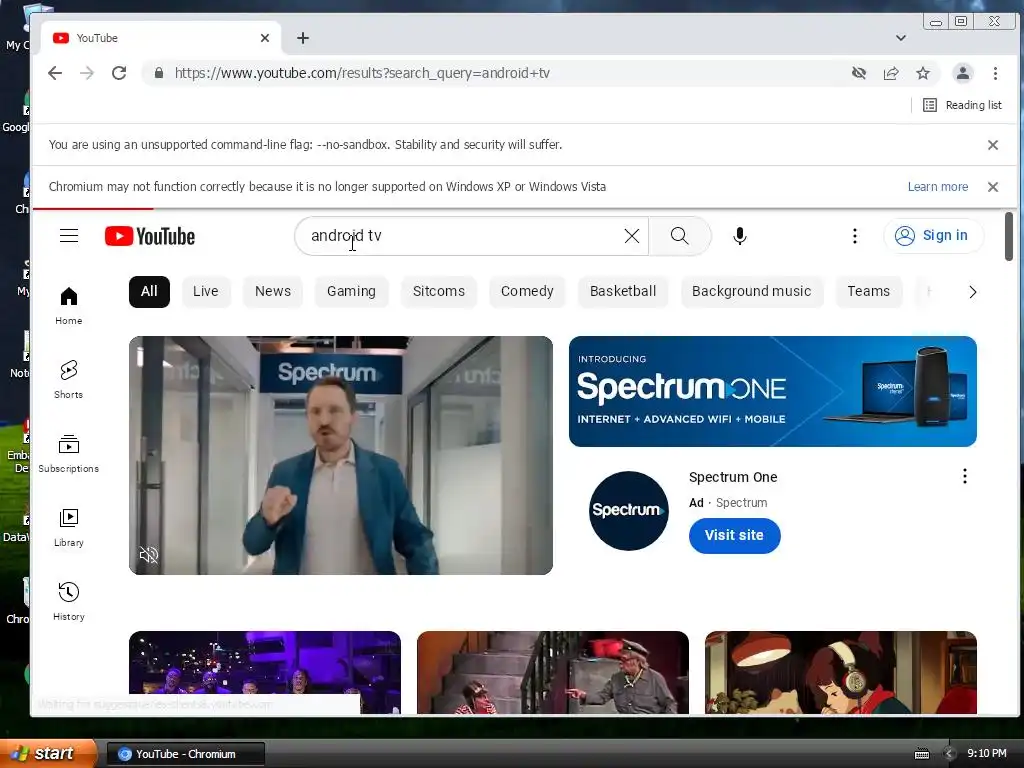Click the address bar URL
Screen dimensions: 1024x768
[362, 73]
